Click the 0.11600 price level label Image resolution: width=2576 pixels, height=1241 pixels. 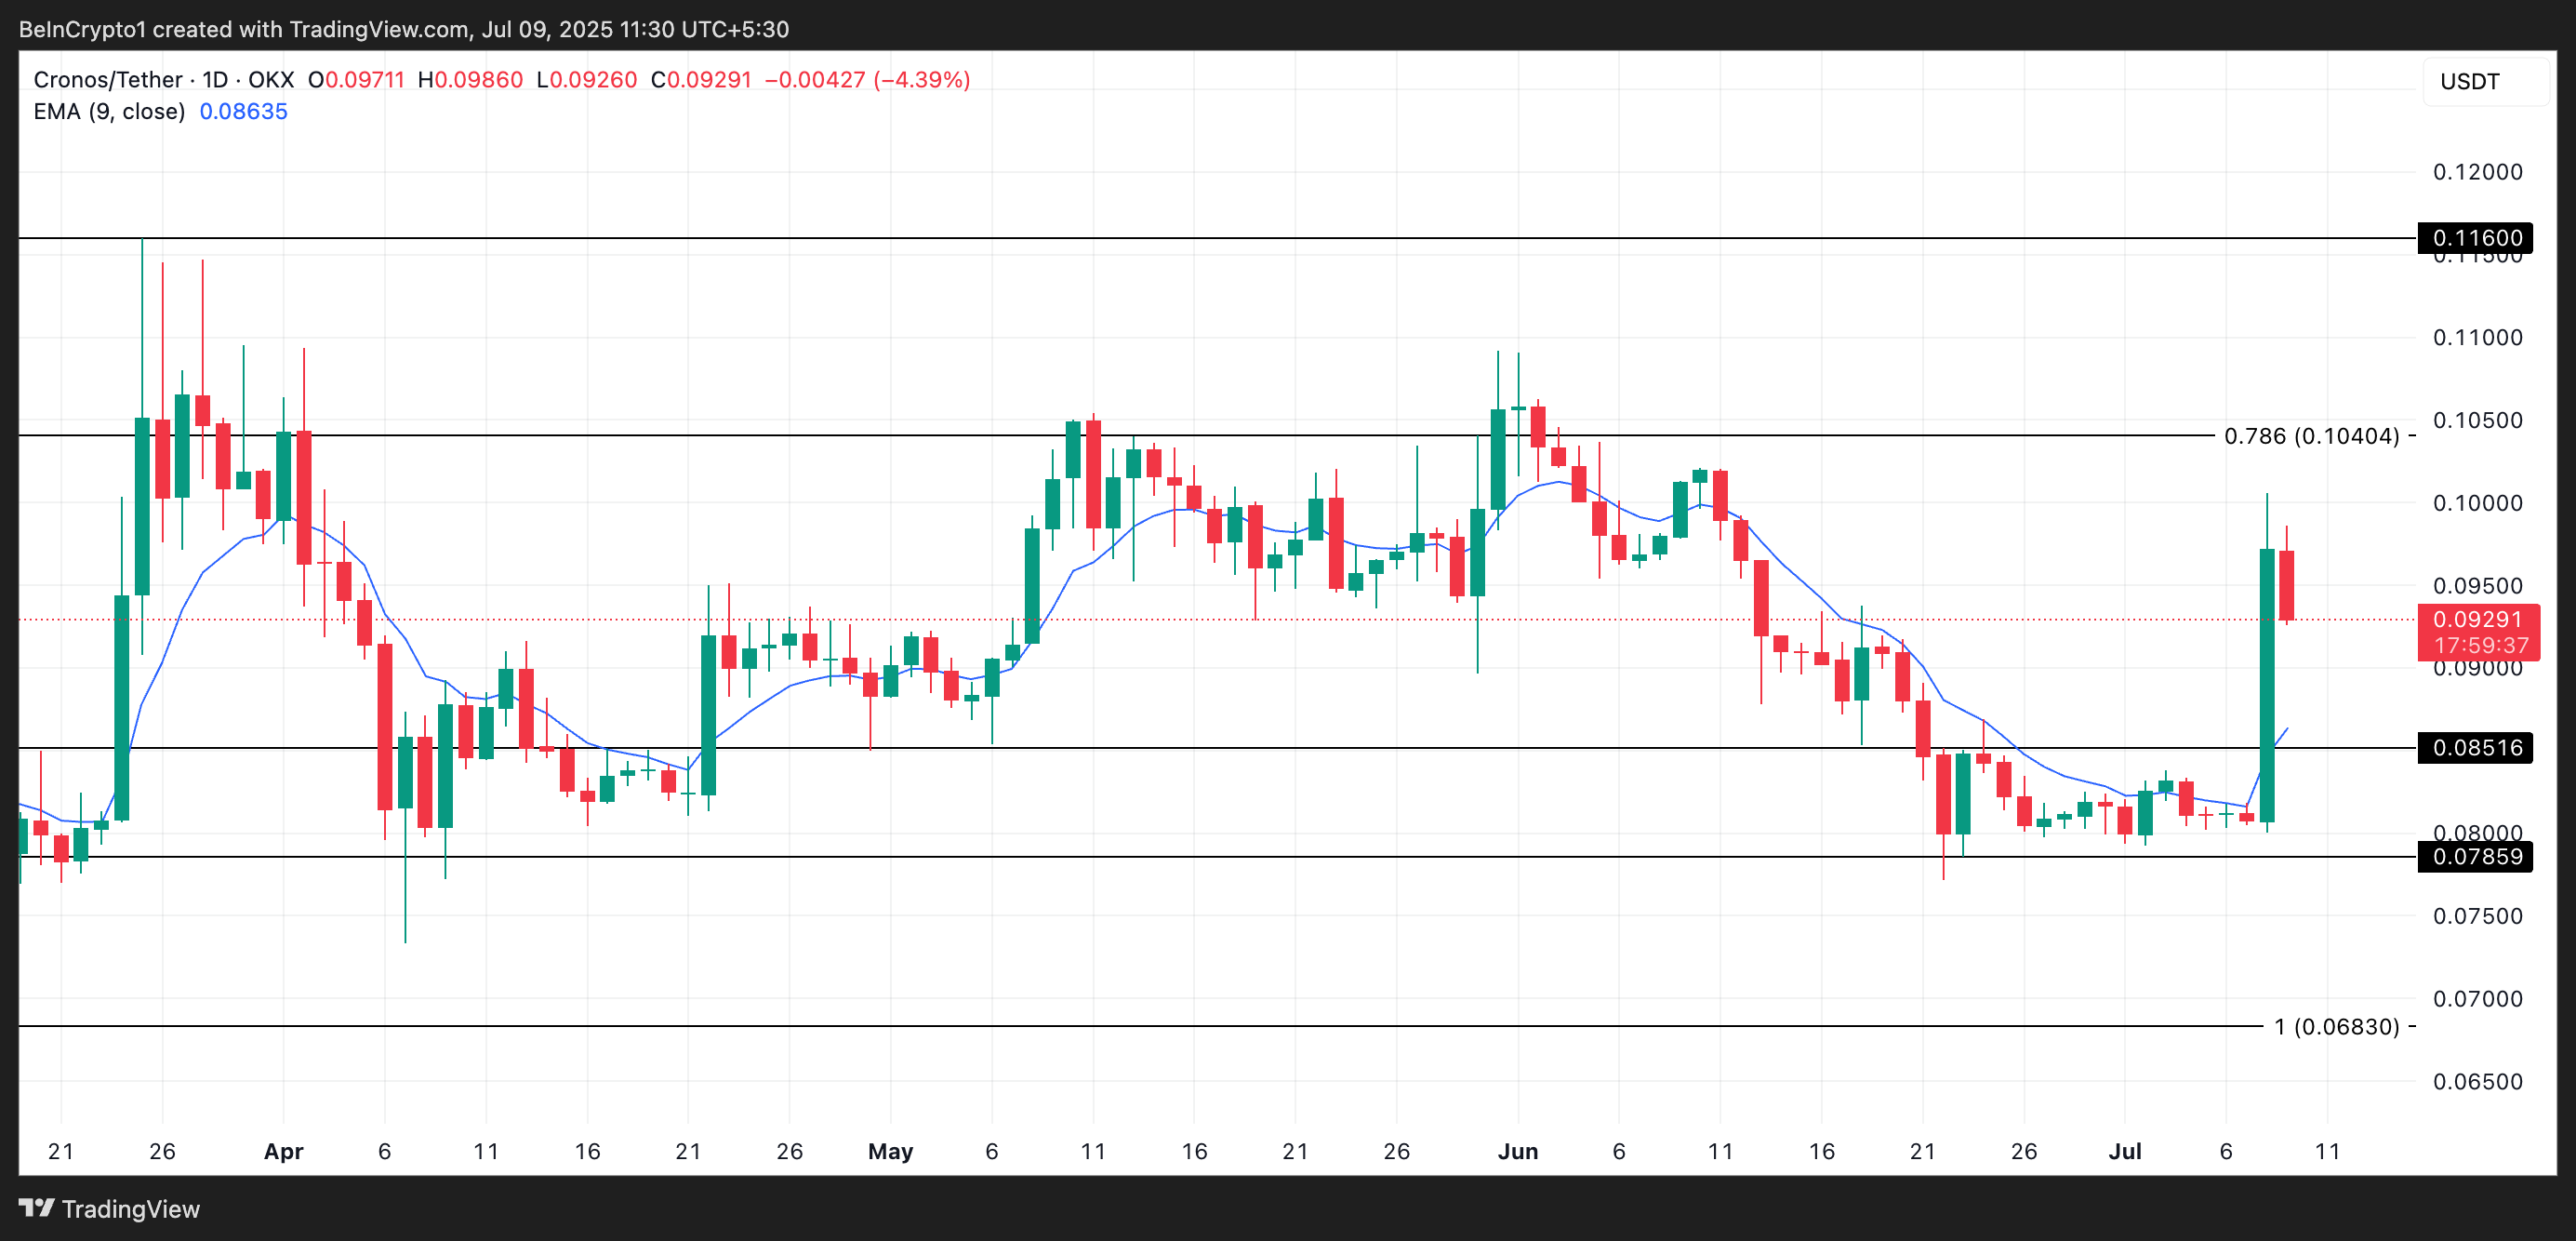click(x=2476, y=238)
